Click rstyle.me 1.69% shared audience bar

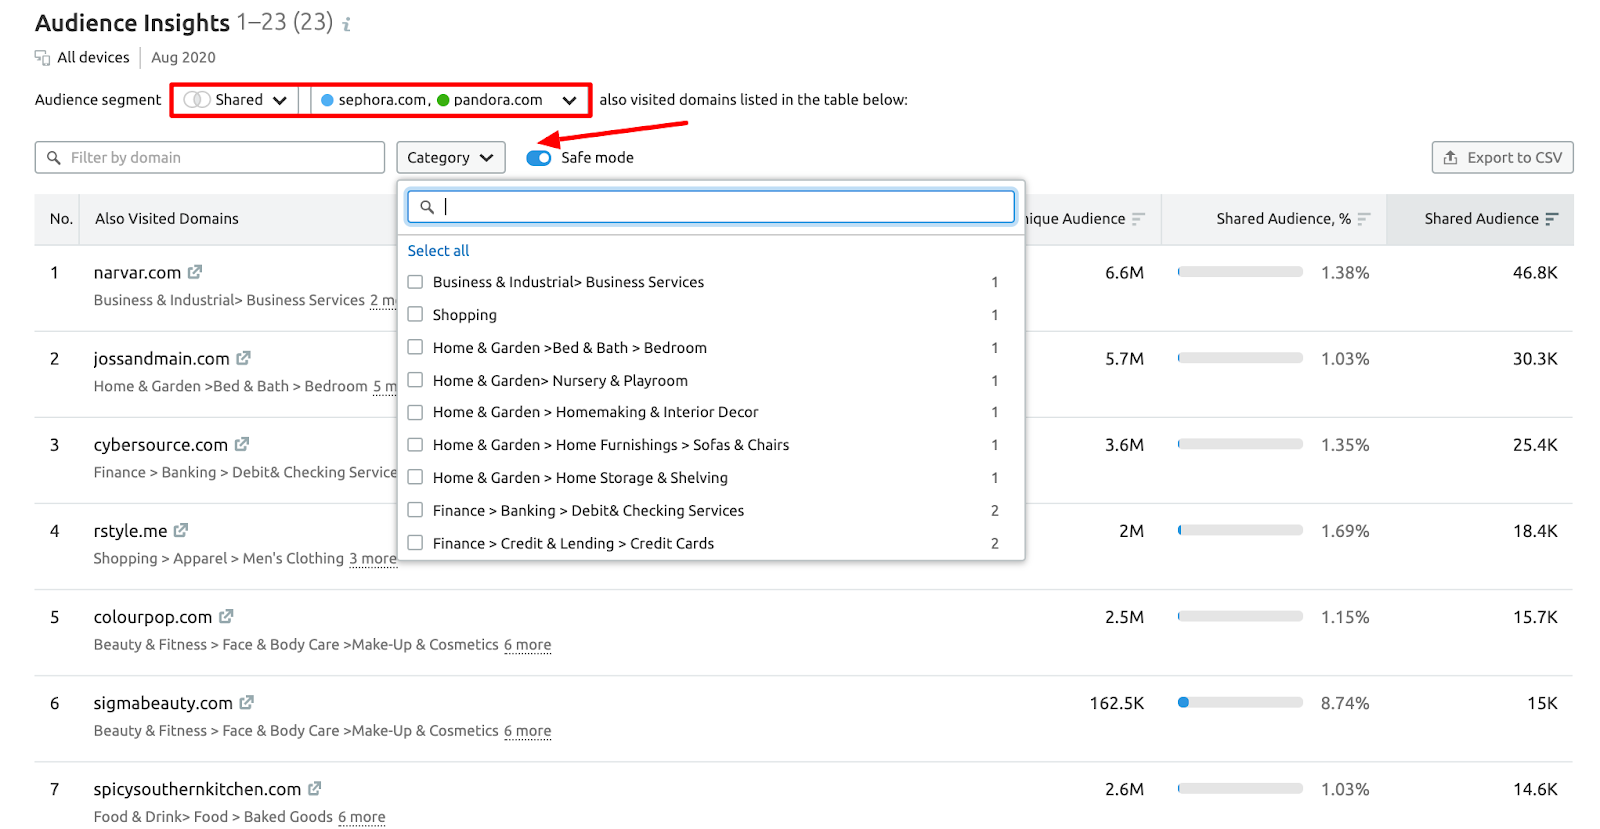coord(1240,531)
